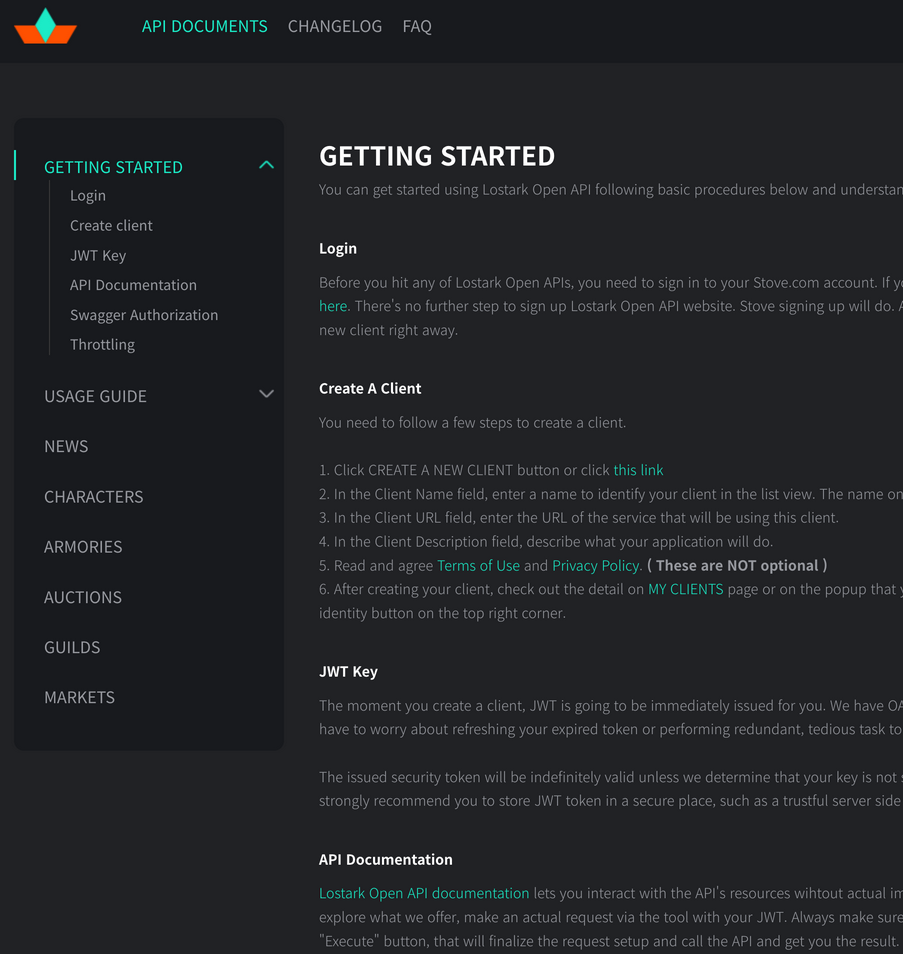Open the News sidebar section

tap(66, 447)
